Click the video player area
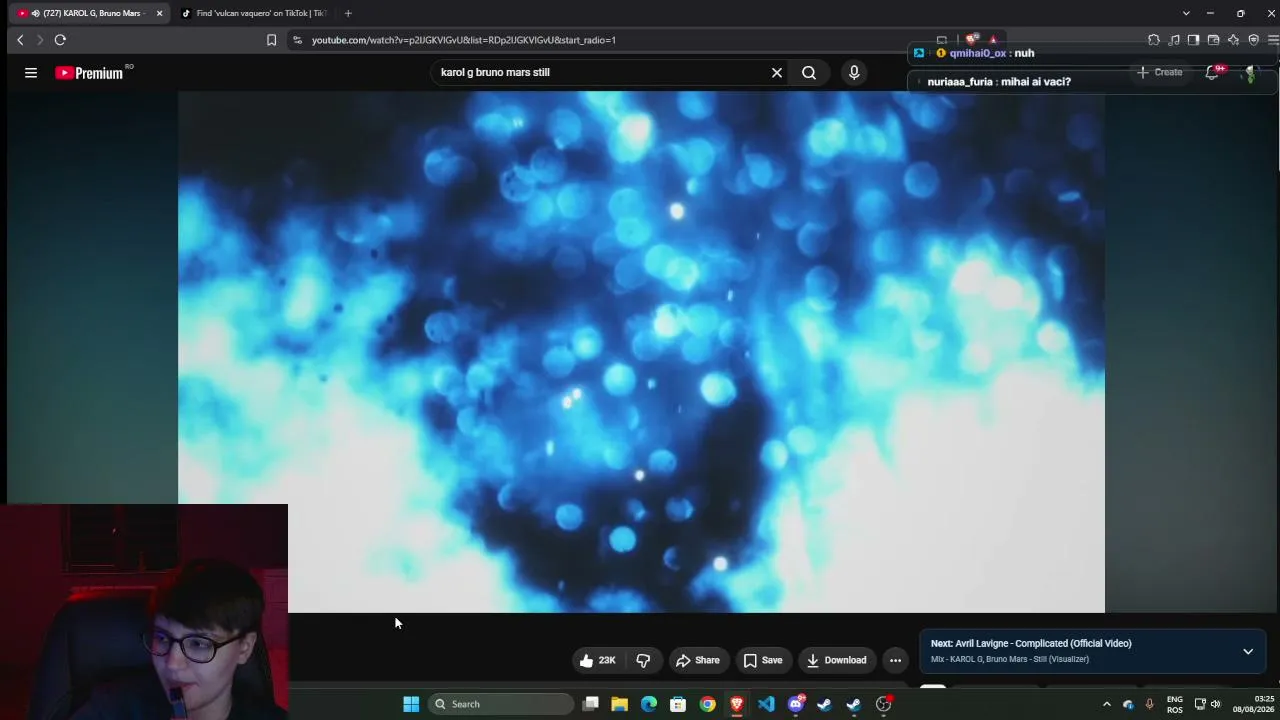Viewport: 1280px width, 720px height. click(x=641, y=352)
